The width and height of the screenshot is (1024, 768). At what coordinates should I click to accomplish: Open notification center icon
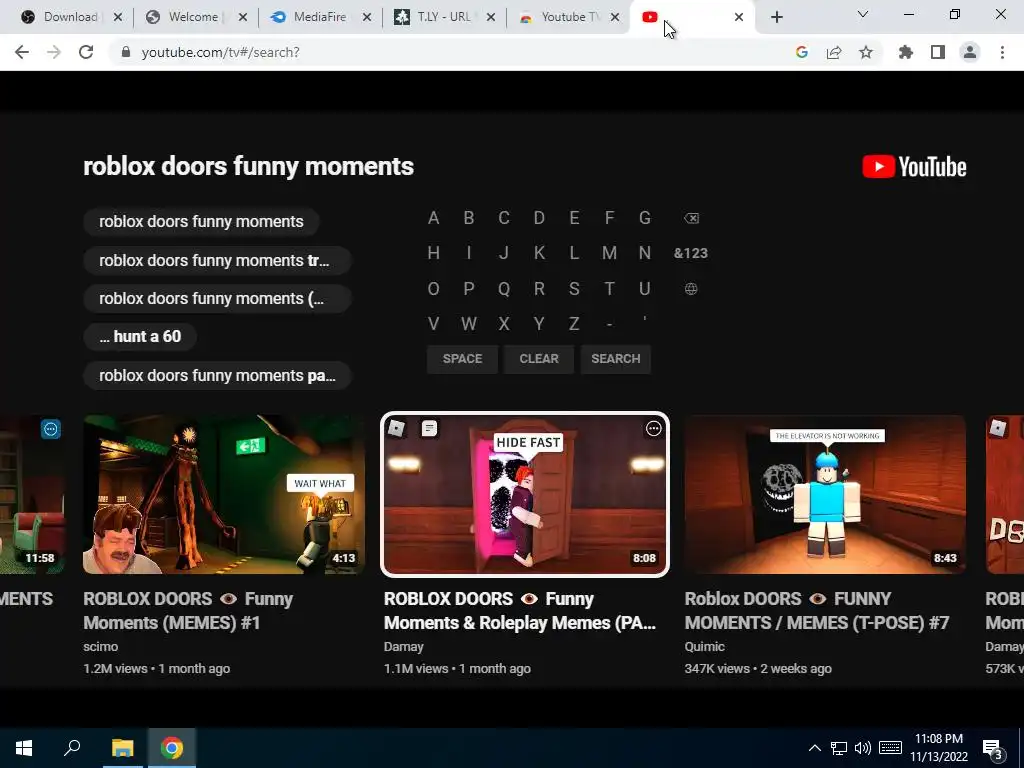993,749
